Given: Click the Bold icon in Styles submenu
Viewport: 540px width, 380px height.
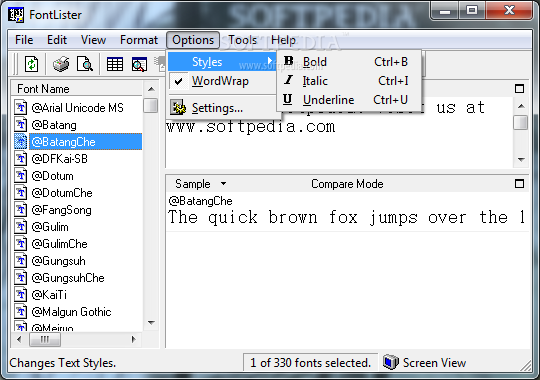Looking at the screenshot, I should click(289, 61).
